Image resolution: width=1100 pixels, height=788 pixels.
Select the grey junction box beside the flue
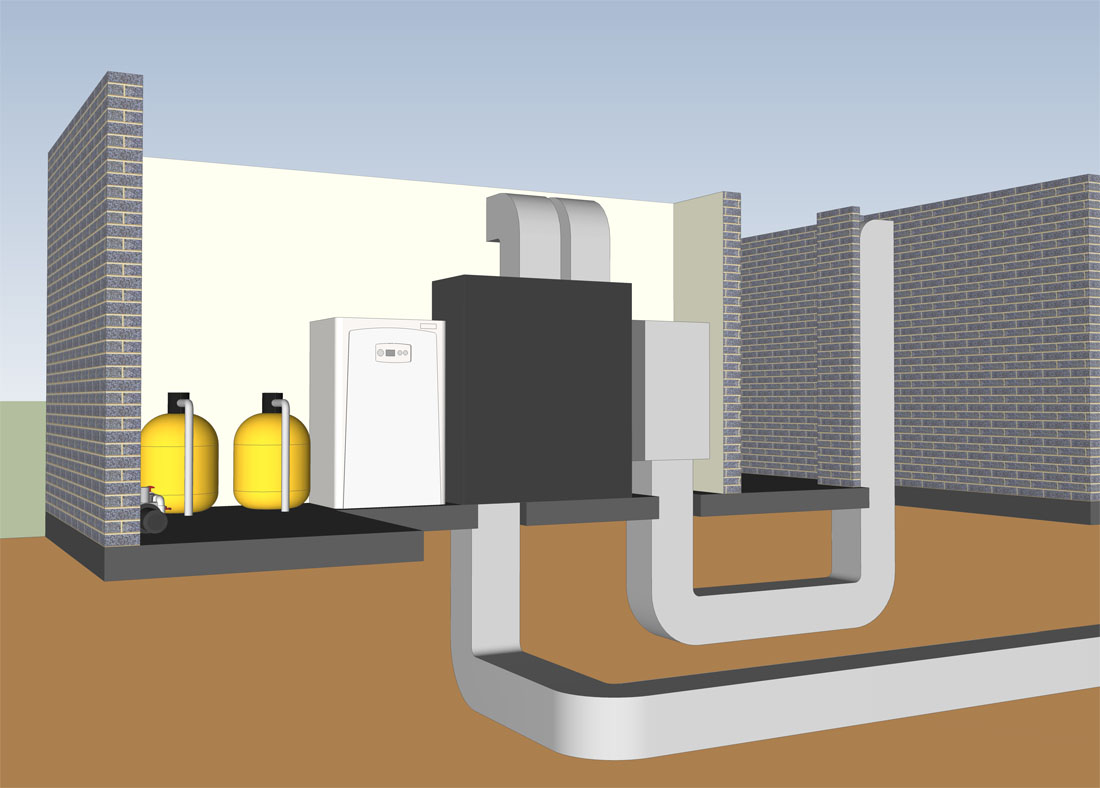click(x=673, y=390)
